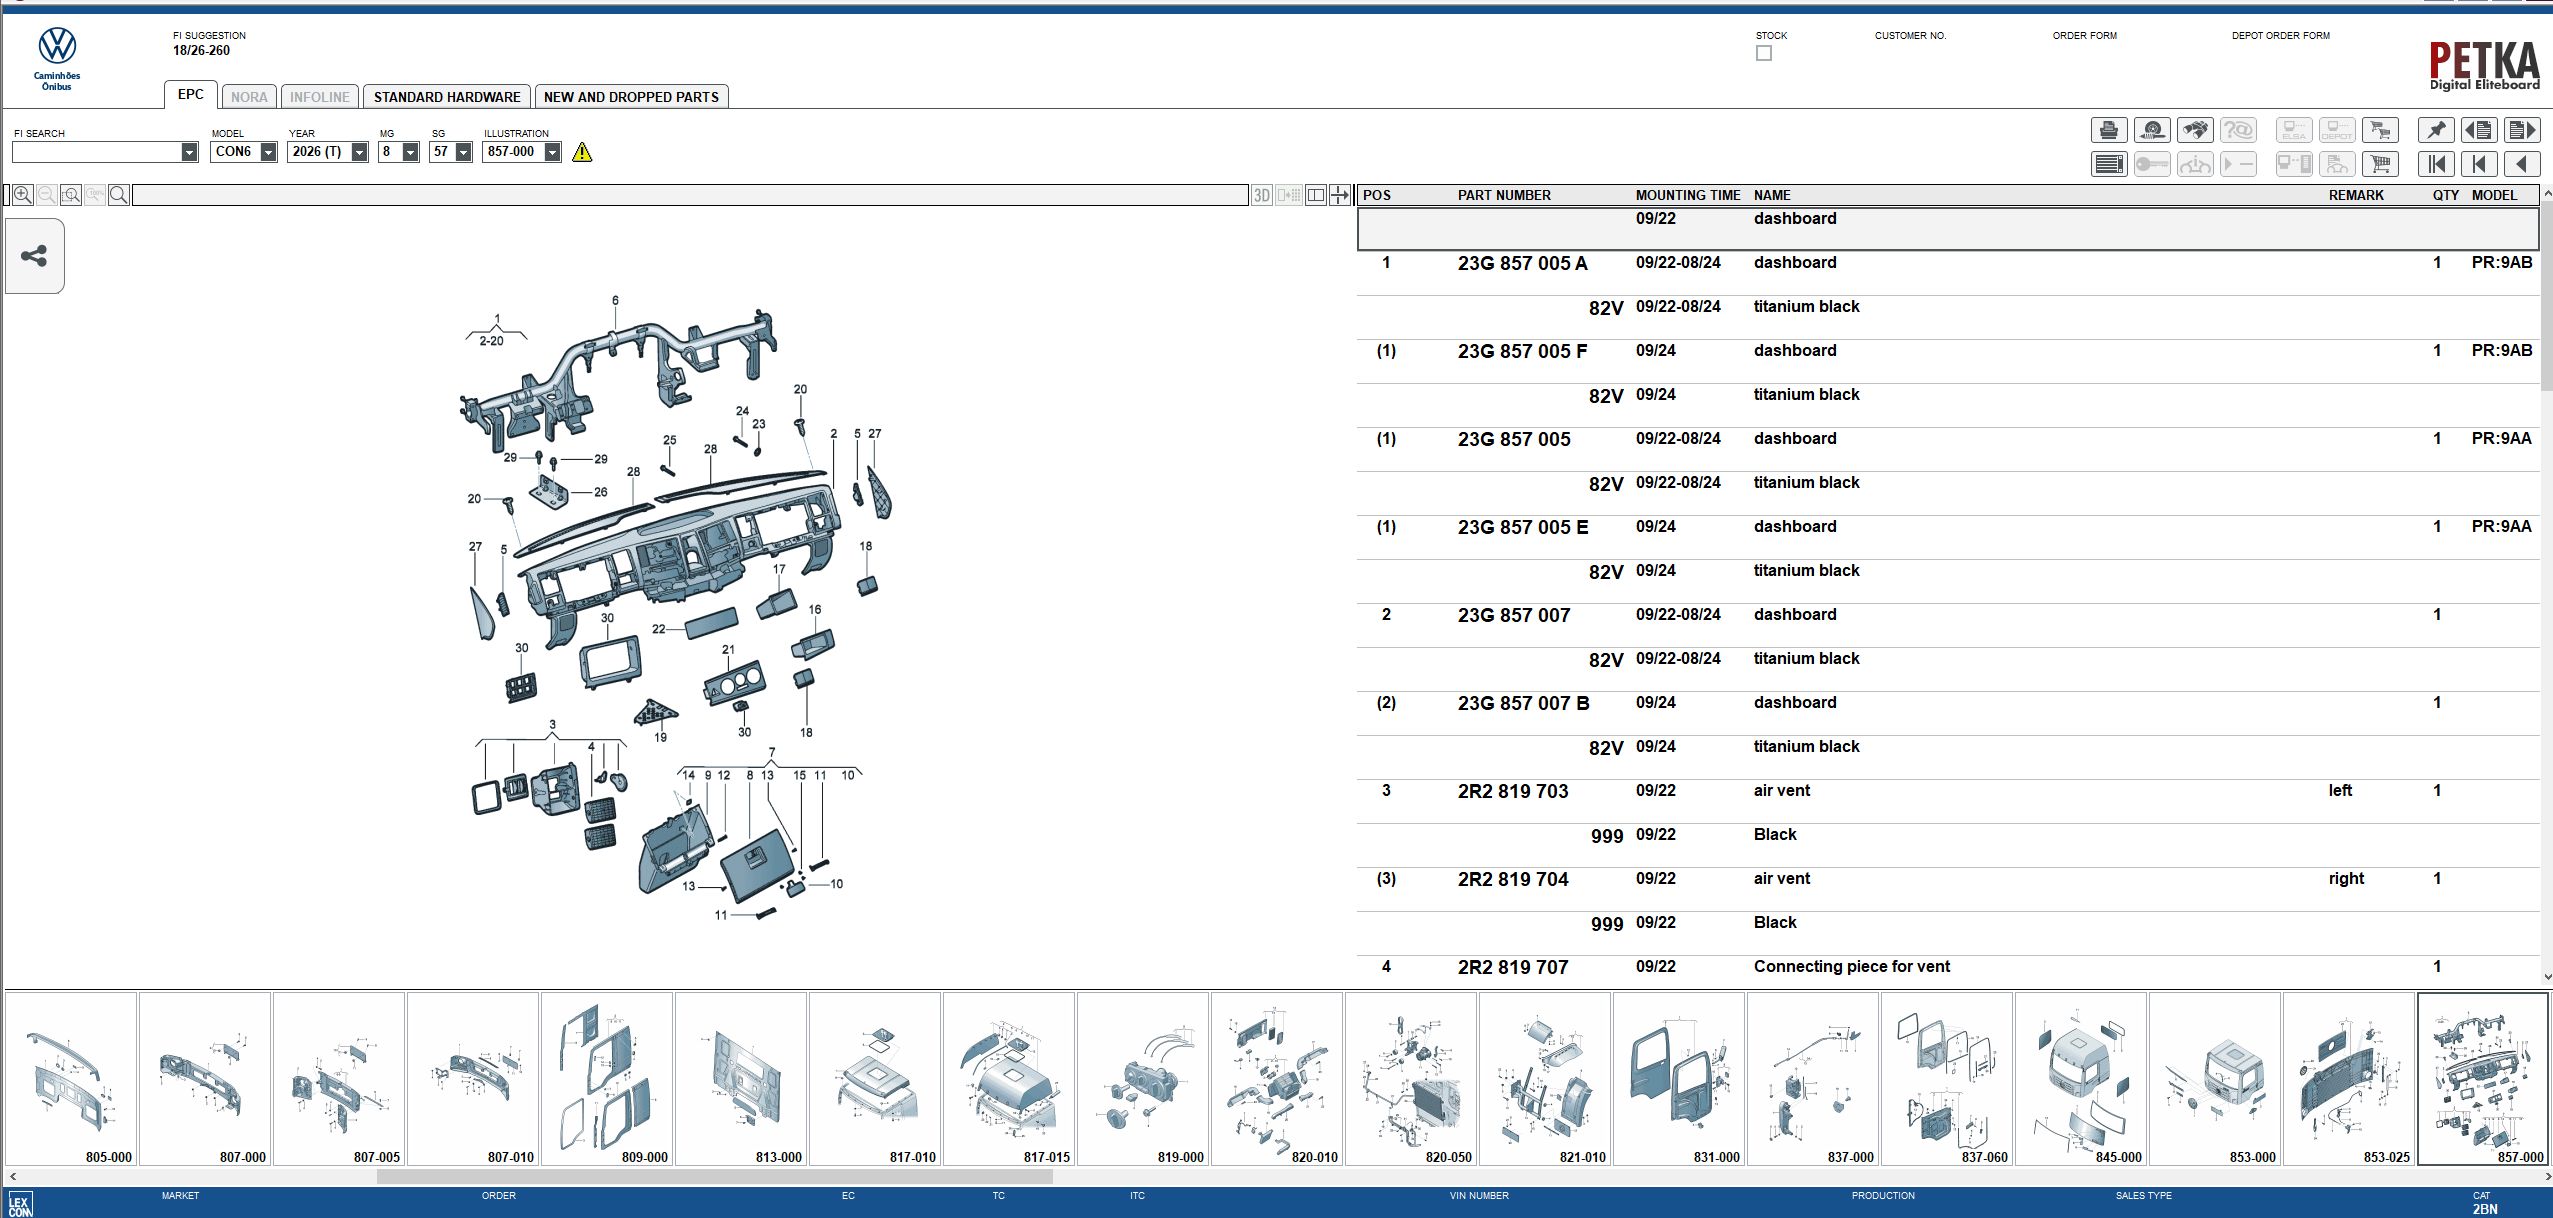2553x1218 pixels.
Task: Open the binoculars search tool
Action: 2195,130
